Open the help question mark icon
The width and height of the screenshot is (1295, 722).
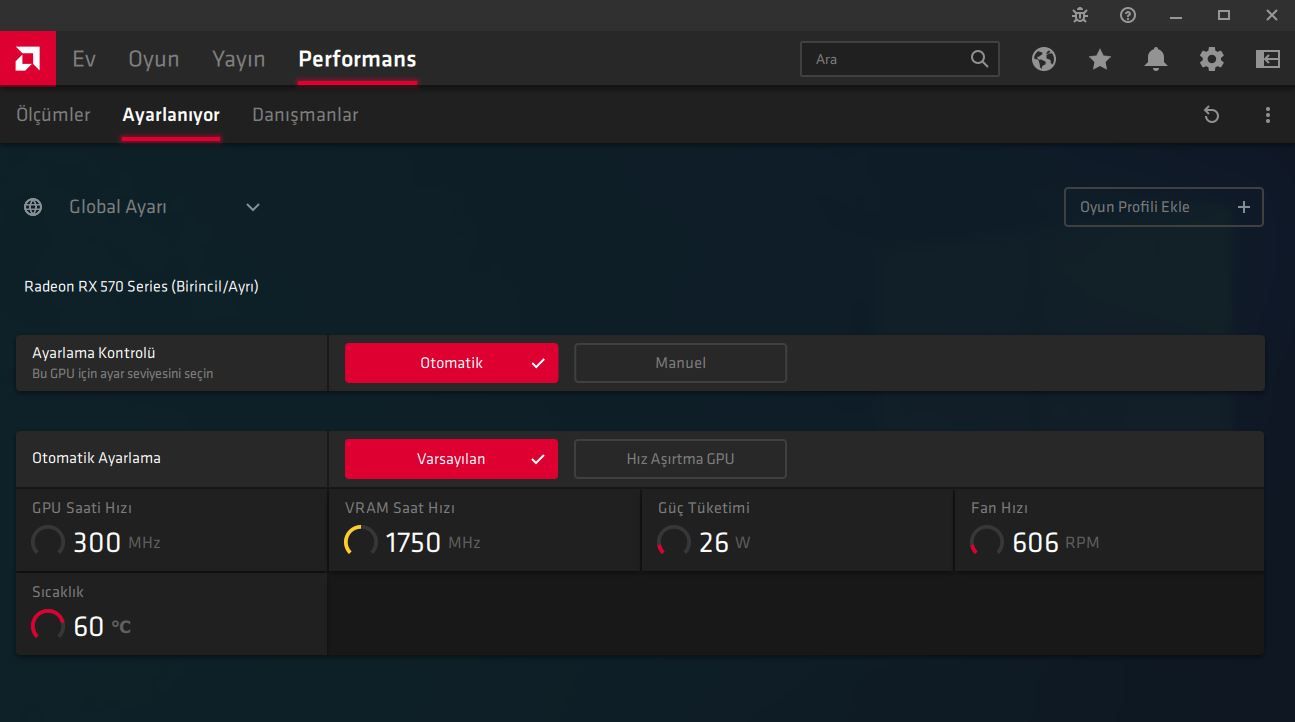pyautogui.click(x=1128, y=15)
